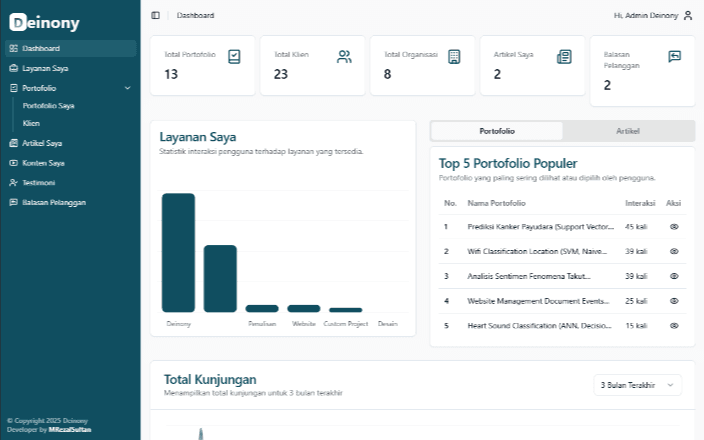Click the Total Klien people icon

(344, 56)
